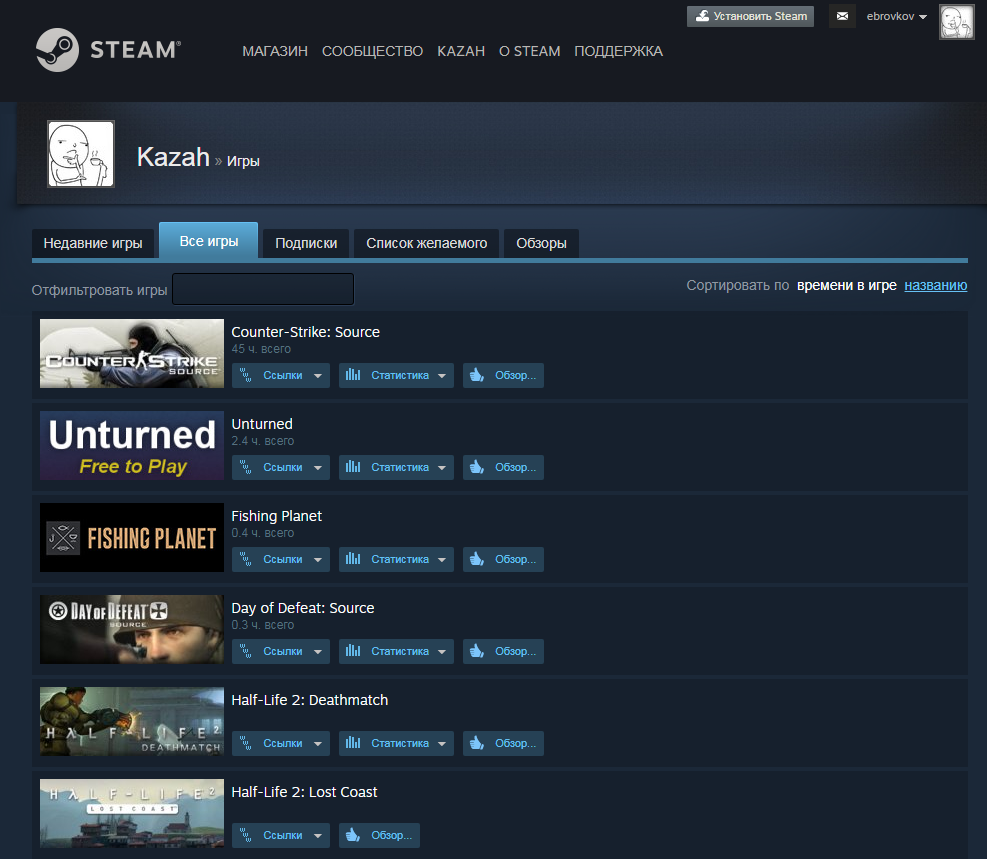Click stats bars icon for Day of Defeat
Image resolution: width=987 pixels, height=859 pixels.
[x=353, y=651]
